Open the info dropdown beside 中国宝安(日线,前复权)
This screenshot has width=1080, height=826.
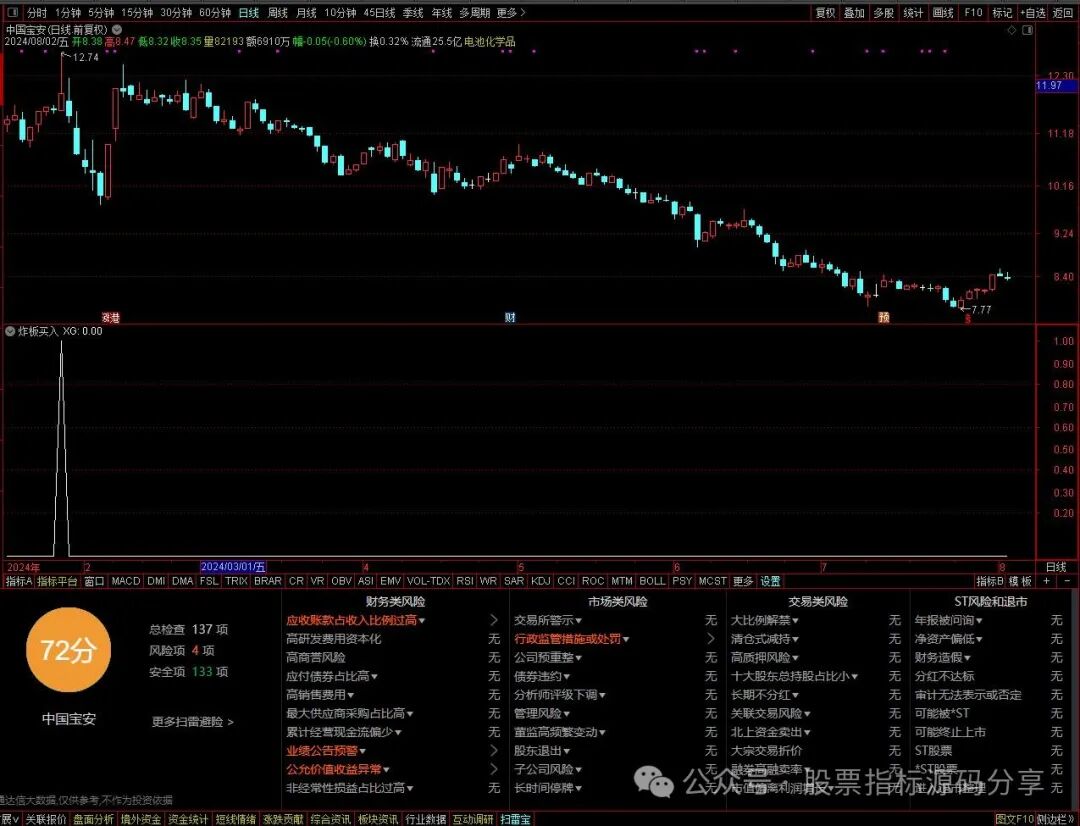117,30
